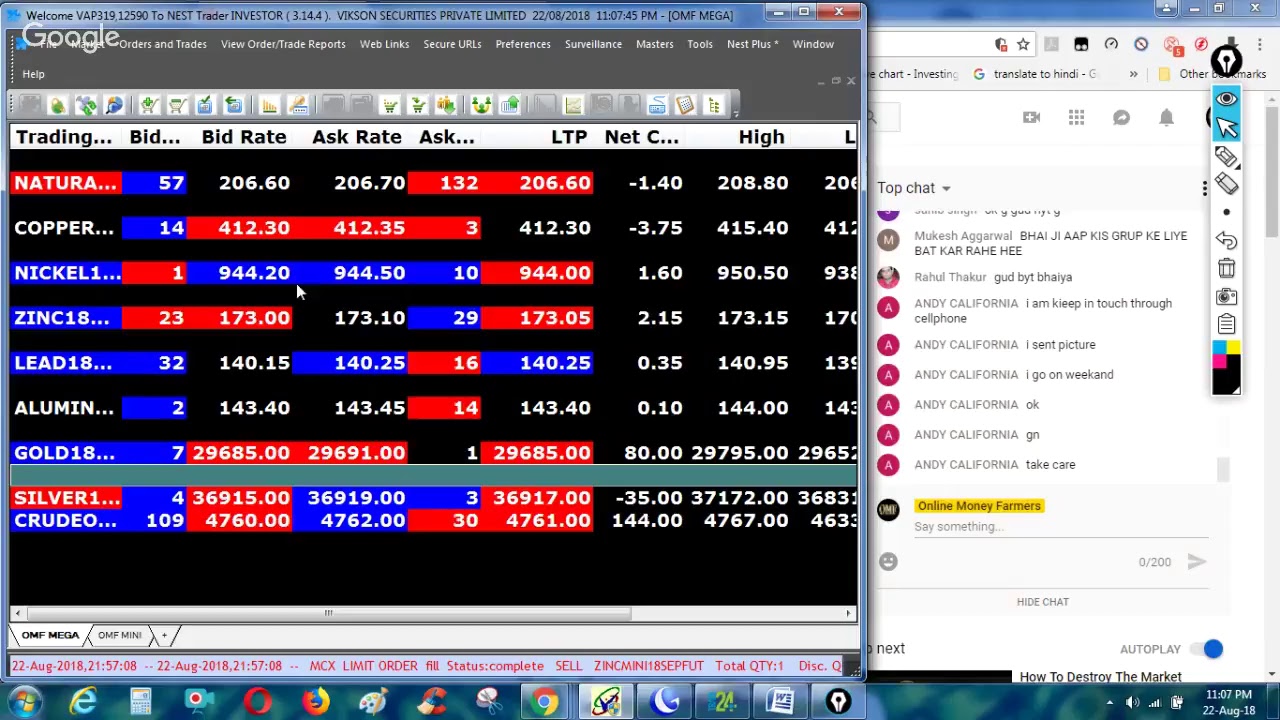The width and height of the screenshot is (1280, 720).
Task: Click the emoji smiley in chat input
Action: tap(888, 562)
